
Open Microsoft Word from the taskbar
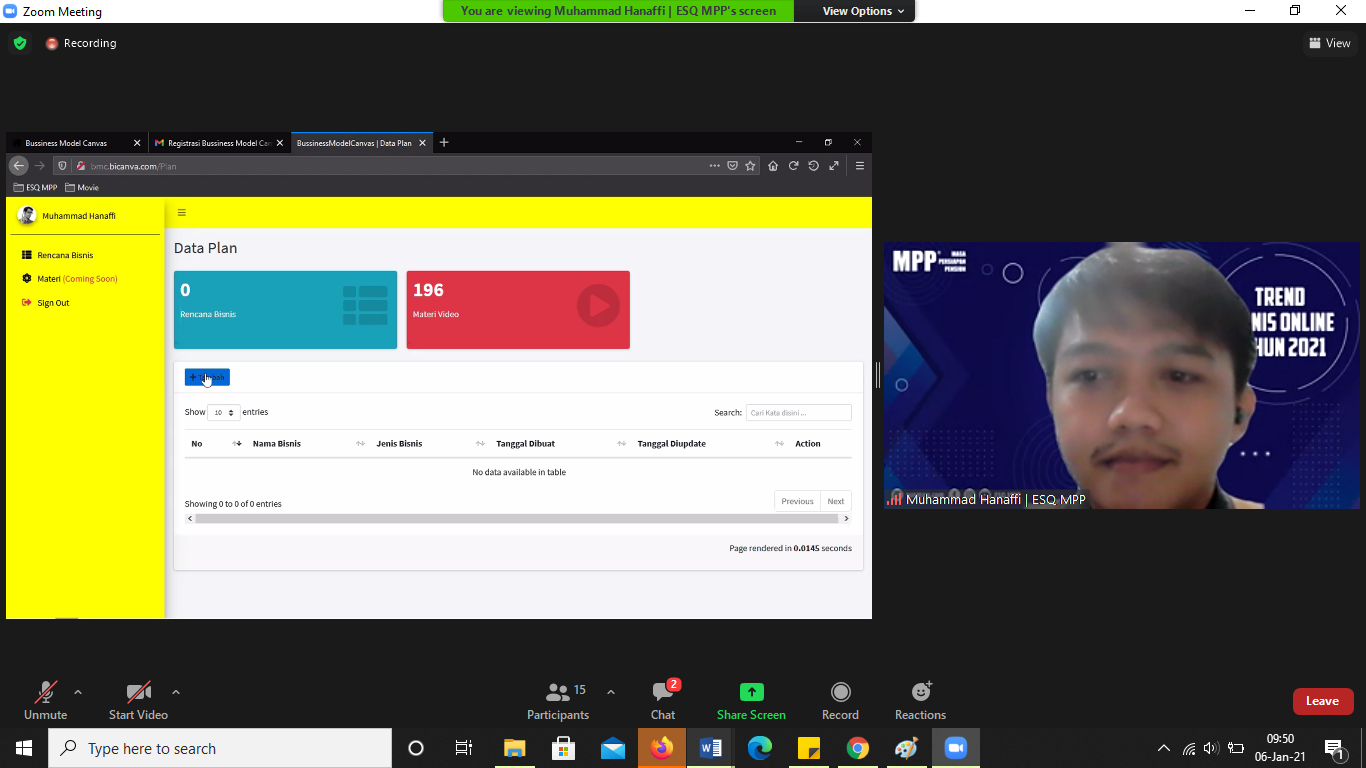(x=710, y=748)
